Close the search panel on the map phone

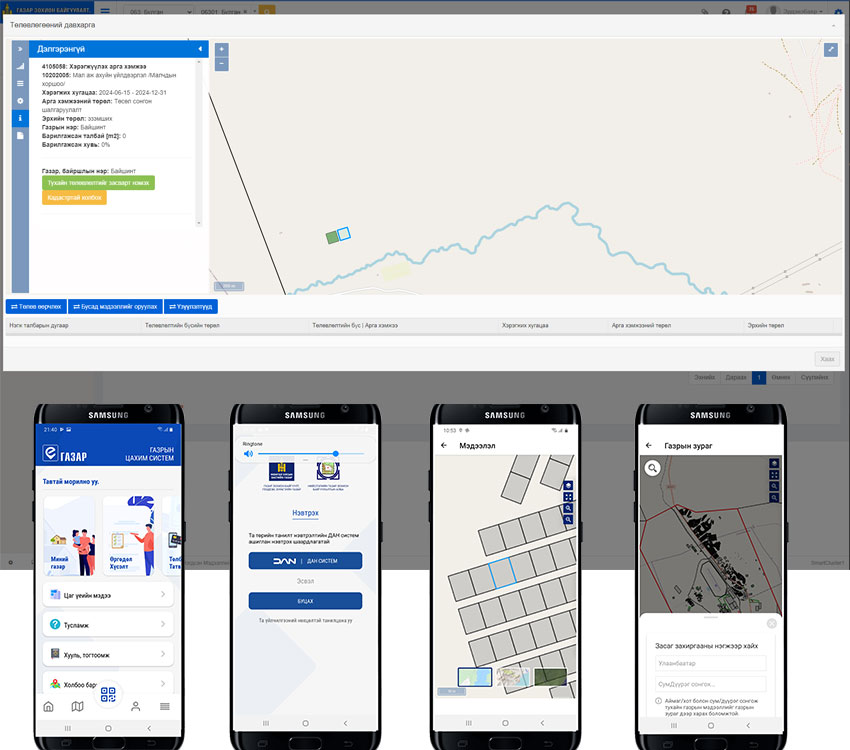coord(771,623)
